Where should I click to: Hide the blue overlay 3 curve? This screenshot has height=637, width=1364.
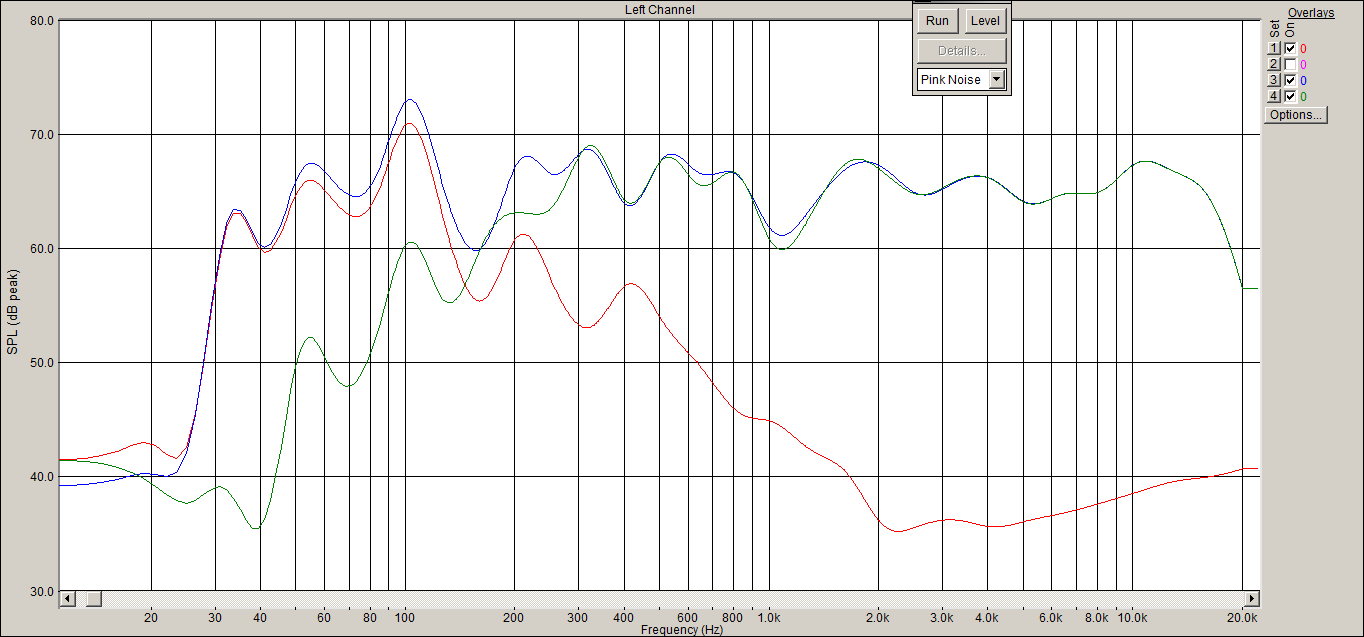1290,80
